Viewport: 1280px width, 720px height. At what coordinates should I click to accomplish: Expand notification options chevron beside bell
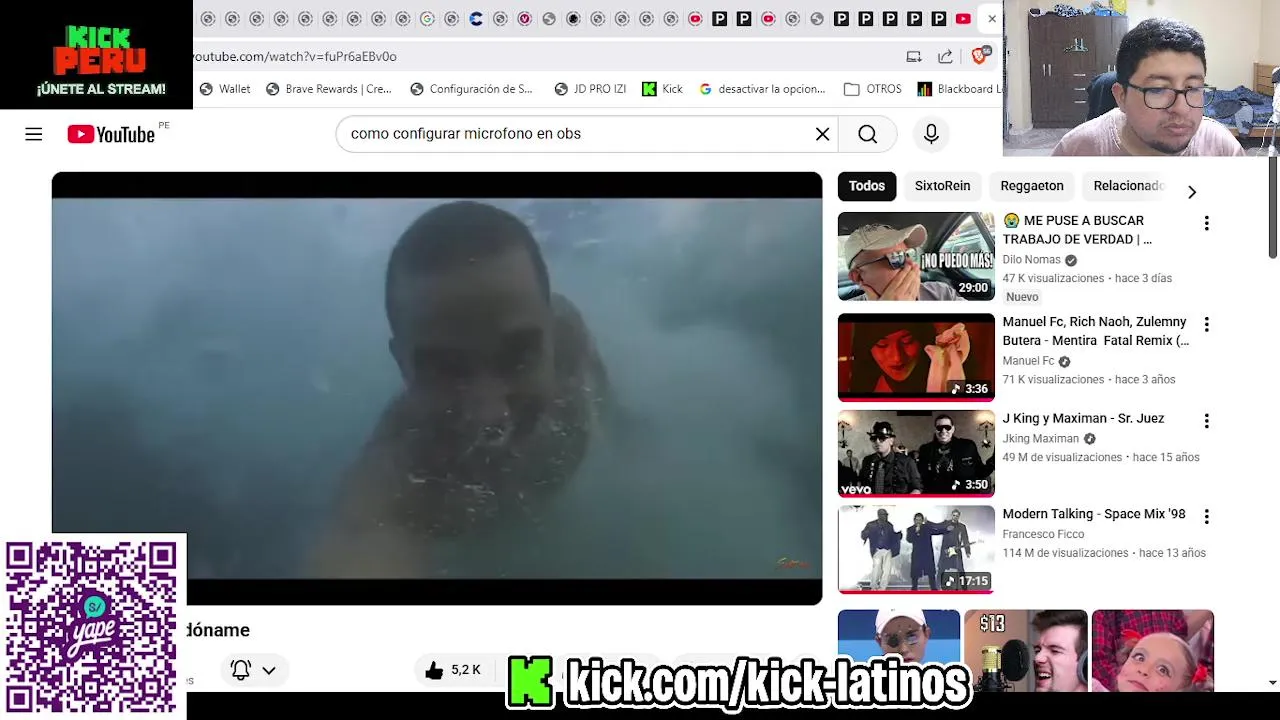tap(269, 670)
